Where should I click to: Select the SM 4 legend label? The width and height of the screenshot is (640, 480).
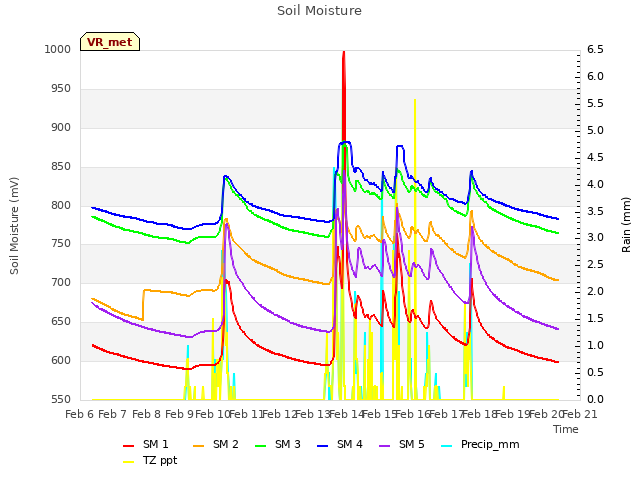pyautogui.click(x=350, y=444)
